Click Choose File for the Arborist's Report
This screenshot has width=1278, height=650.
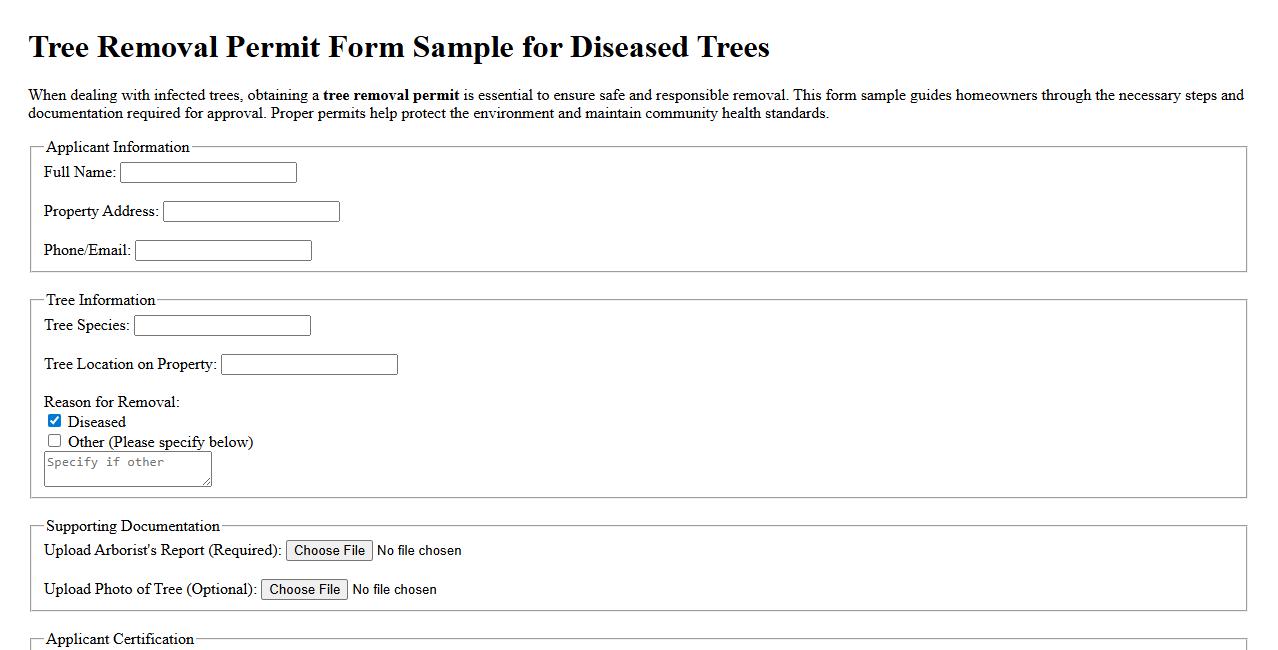pos(329,549)
